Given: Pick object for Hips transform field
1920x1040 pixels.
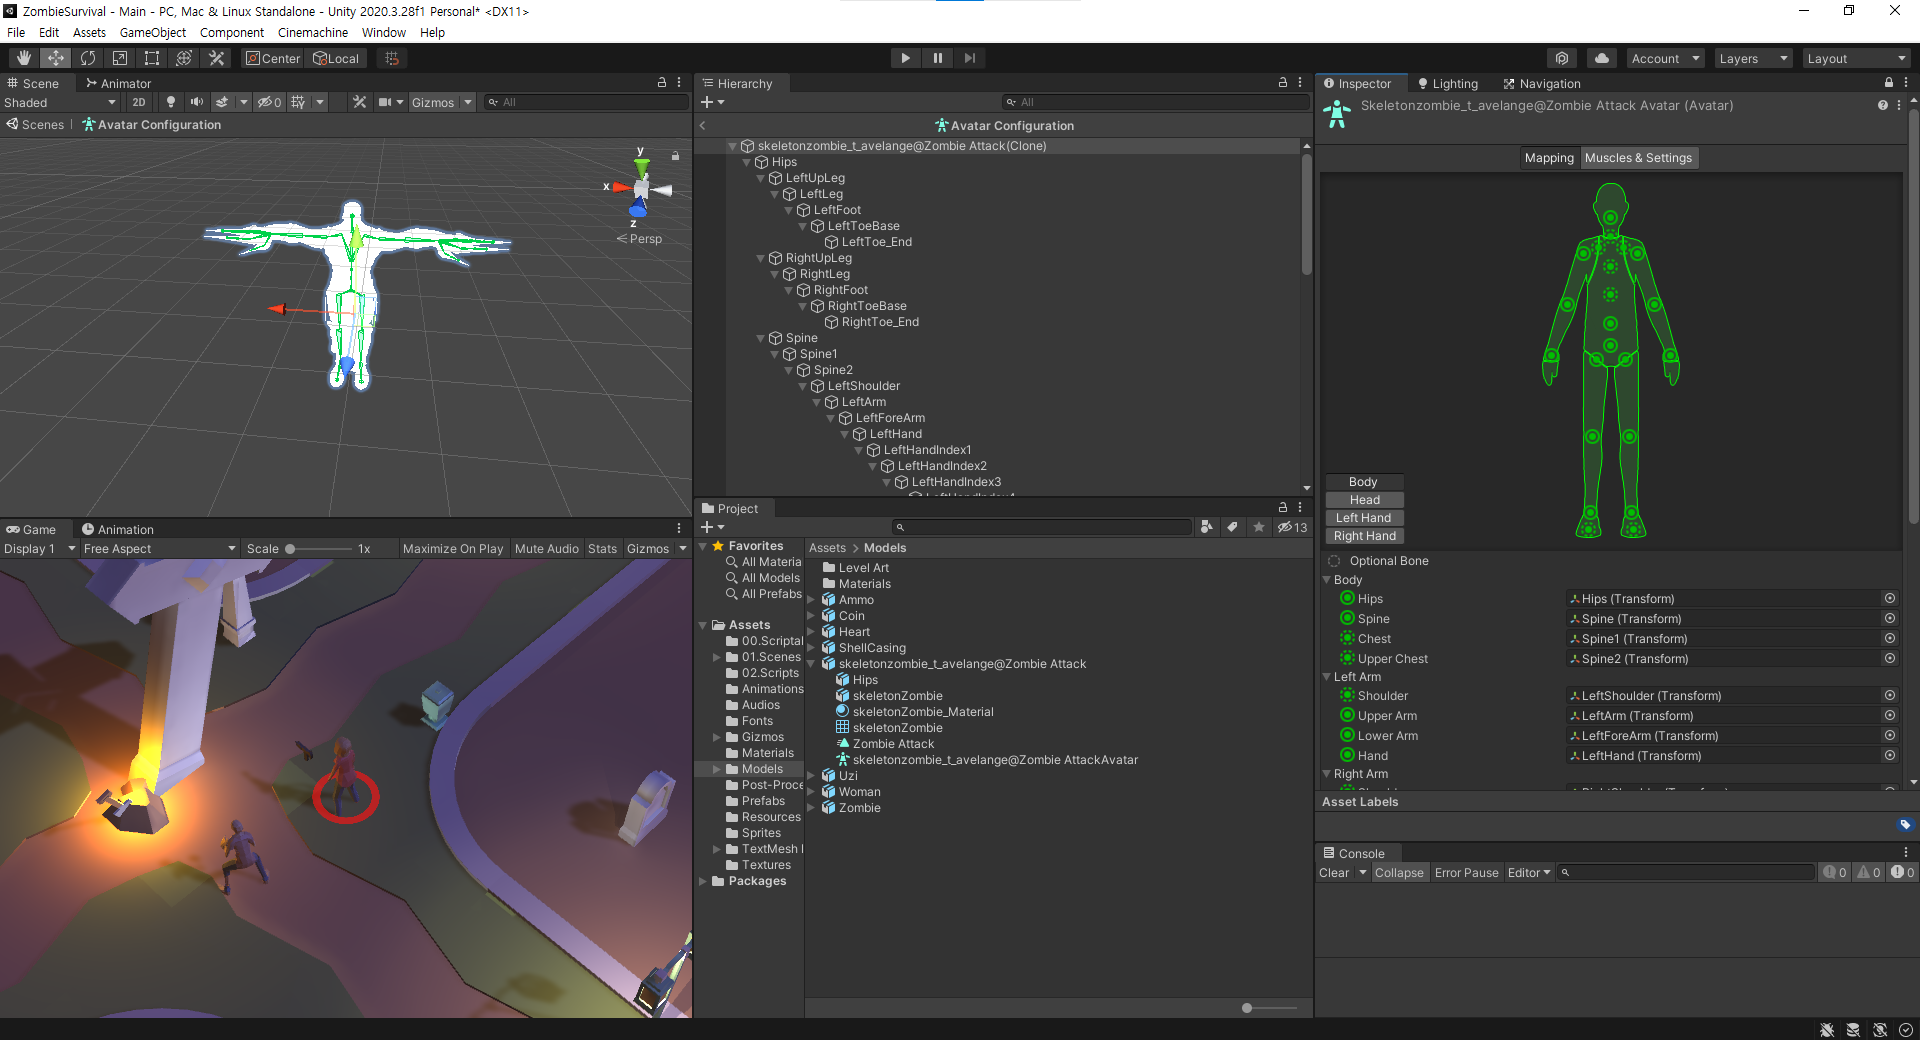Looking at the screenshot, I should pyautogui.click(x=1890, y=599).
